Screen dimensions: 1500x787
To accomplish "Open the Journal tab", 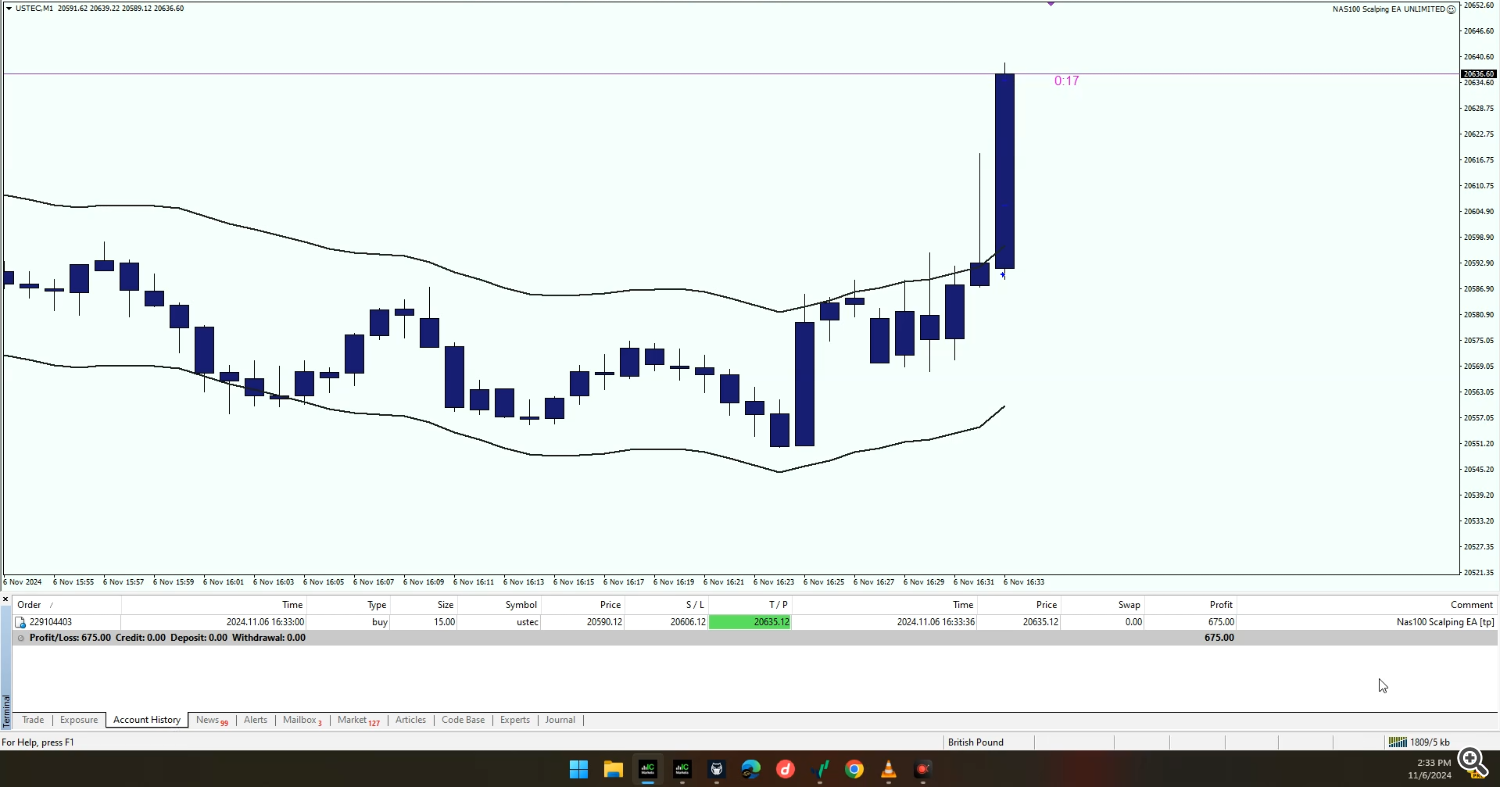I will click(x=560, y=720).
